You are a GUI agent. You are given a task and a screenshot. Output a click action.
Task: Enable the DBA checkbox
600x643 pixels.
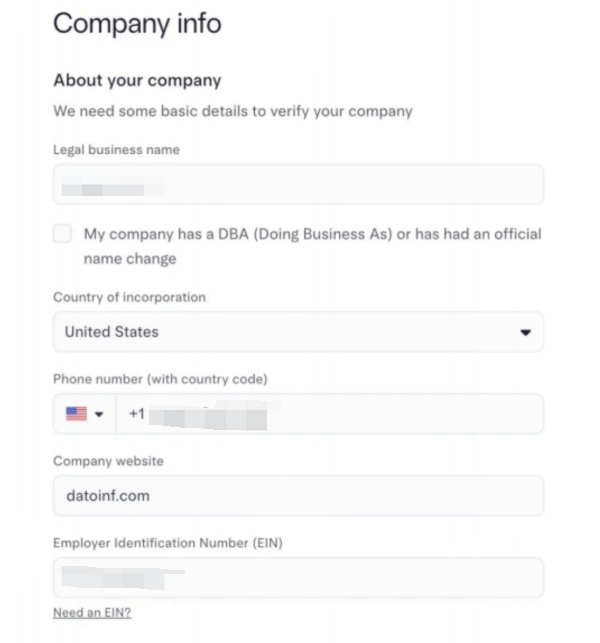pyautogui.click(x=63, y=234)
